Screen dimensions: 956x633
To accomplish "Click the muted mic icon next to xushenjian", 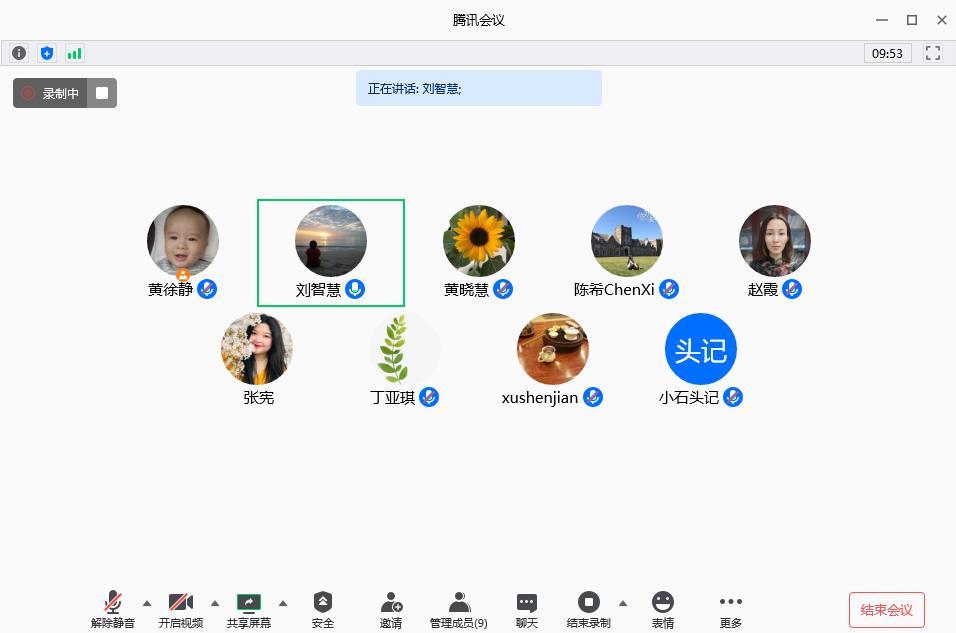I will [x=593, y=397].
